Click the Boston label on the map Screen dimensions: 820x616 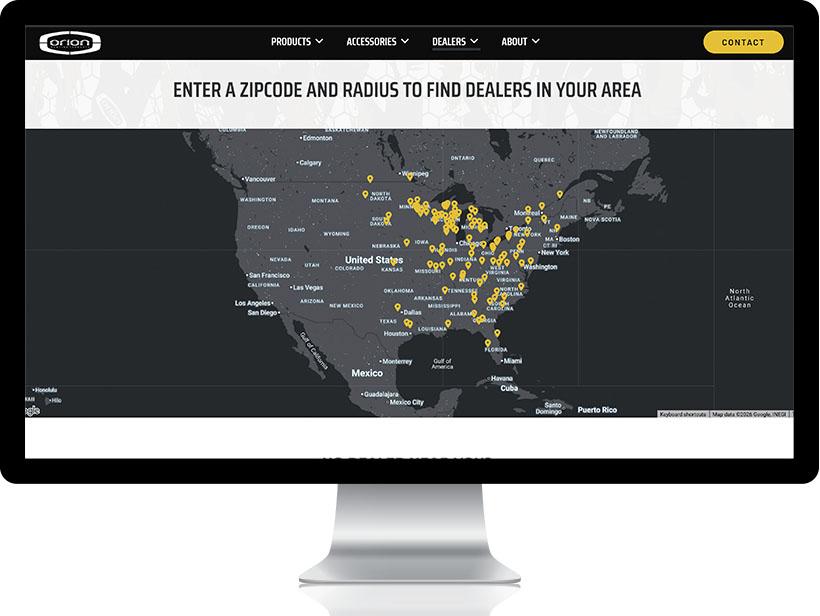(569, 239)
